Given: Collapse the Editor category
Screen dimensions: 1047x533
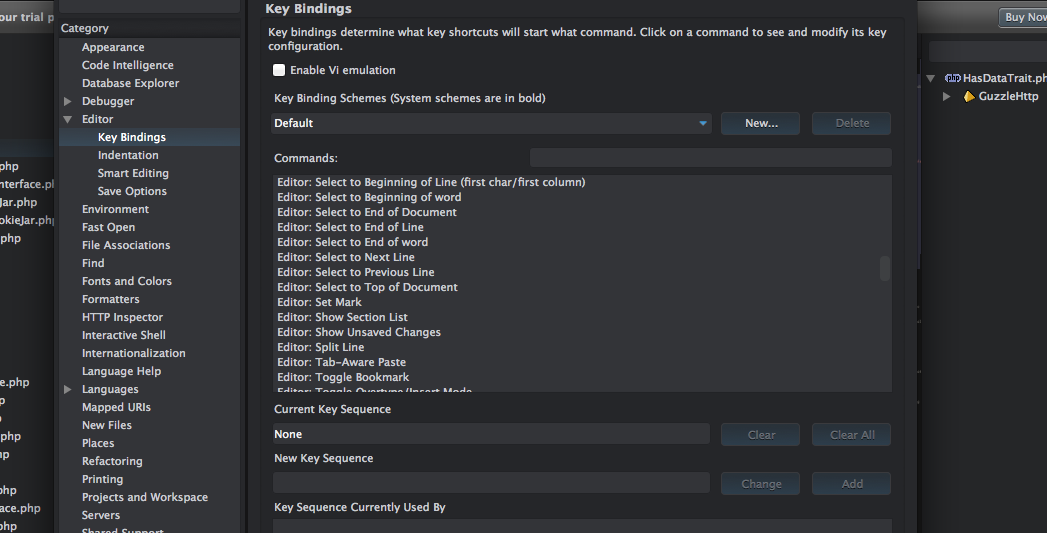Looking at the screenshot, I should click(x=68, y=119).
